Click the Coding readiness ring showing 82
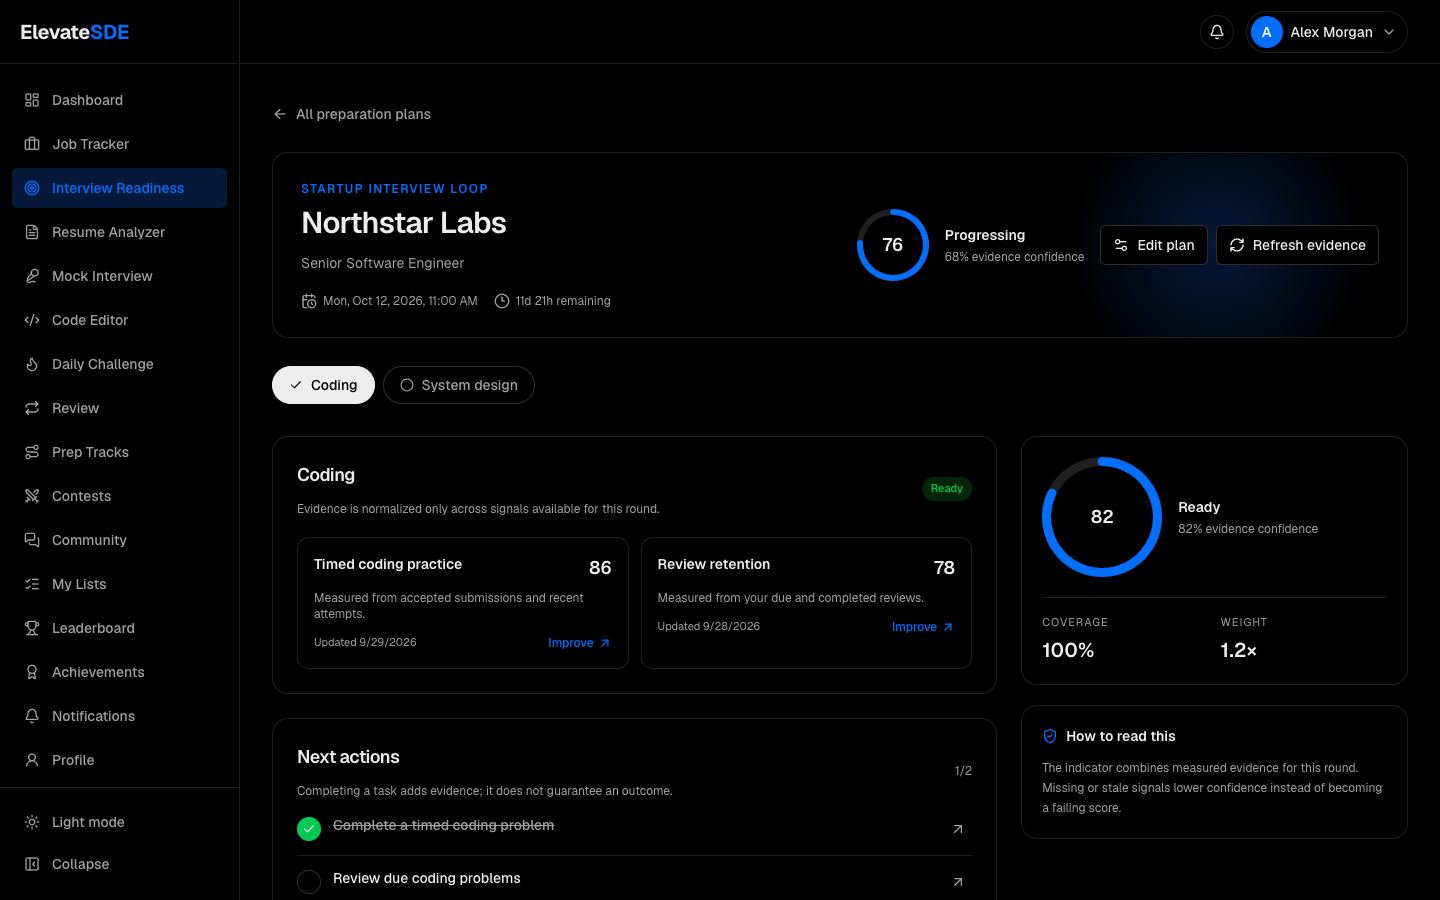 coord(1102,517)
